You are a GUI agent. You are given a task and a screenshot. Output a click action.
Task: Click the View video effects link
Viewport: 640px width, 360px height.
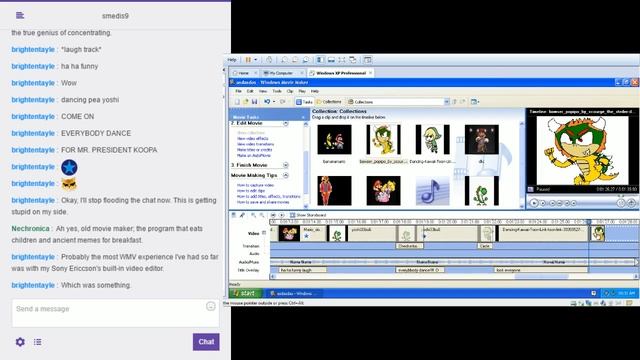253,139
